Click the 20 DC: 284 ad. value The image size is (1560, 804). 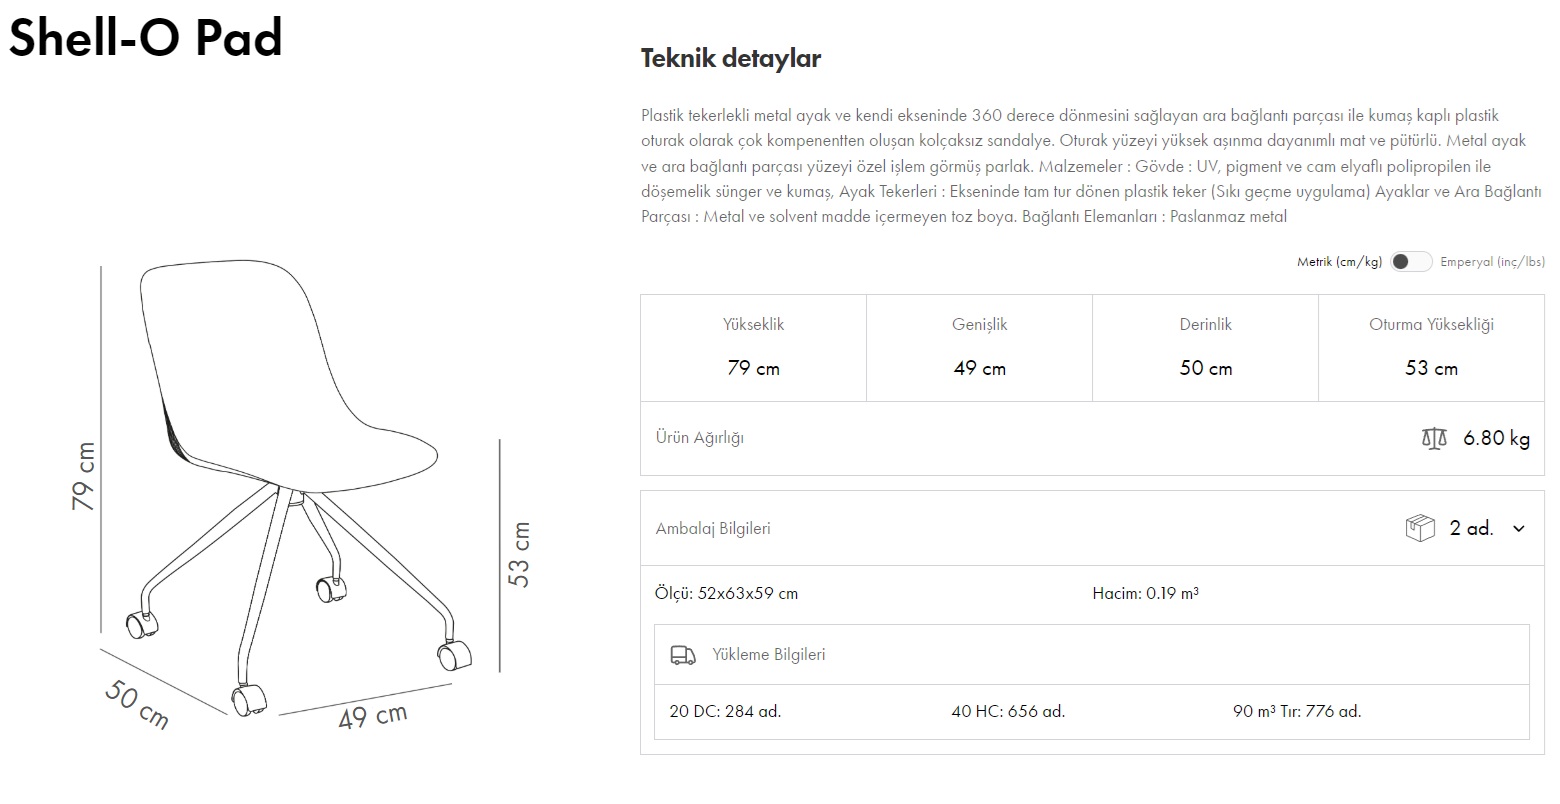click(x=725, y=712)
